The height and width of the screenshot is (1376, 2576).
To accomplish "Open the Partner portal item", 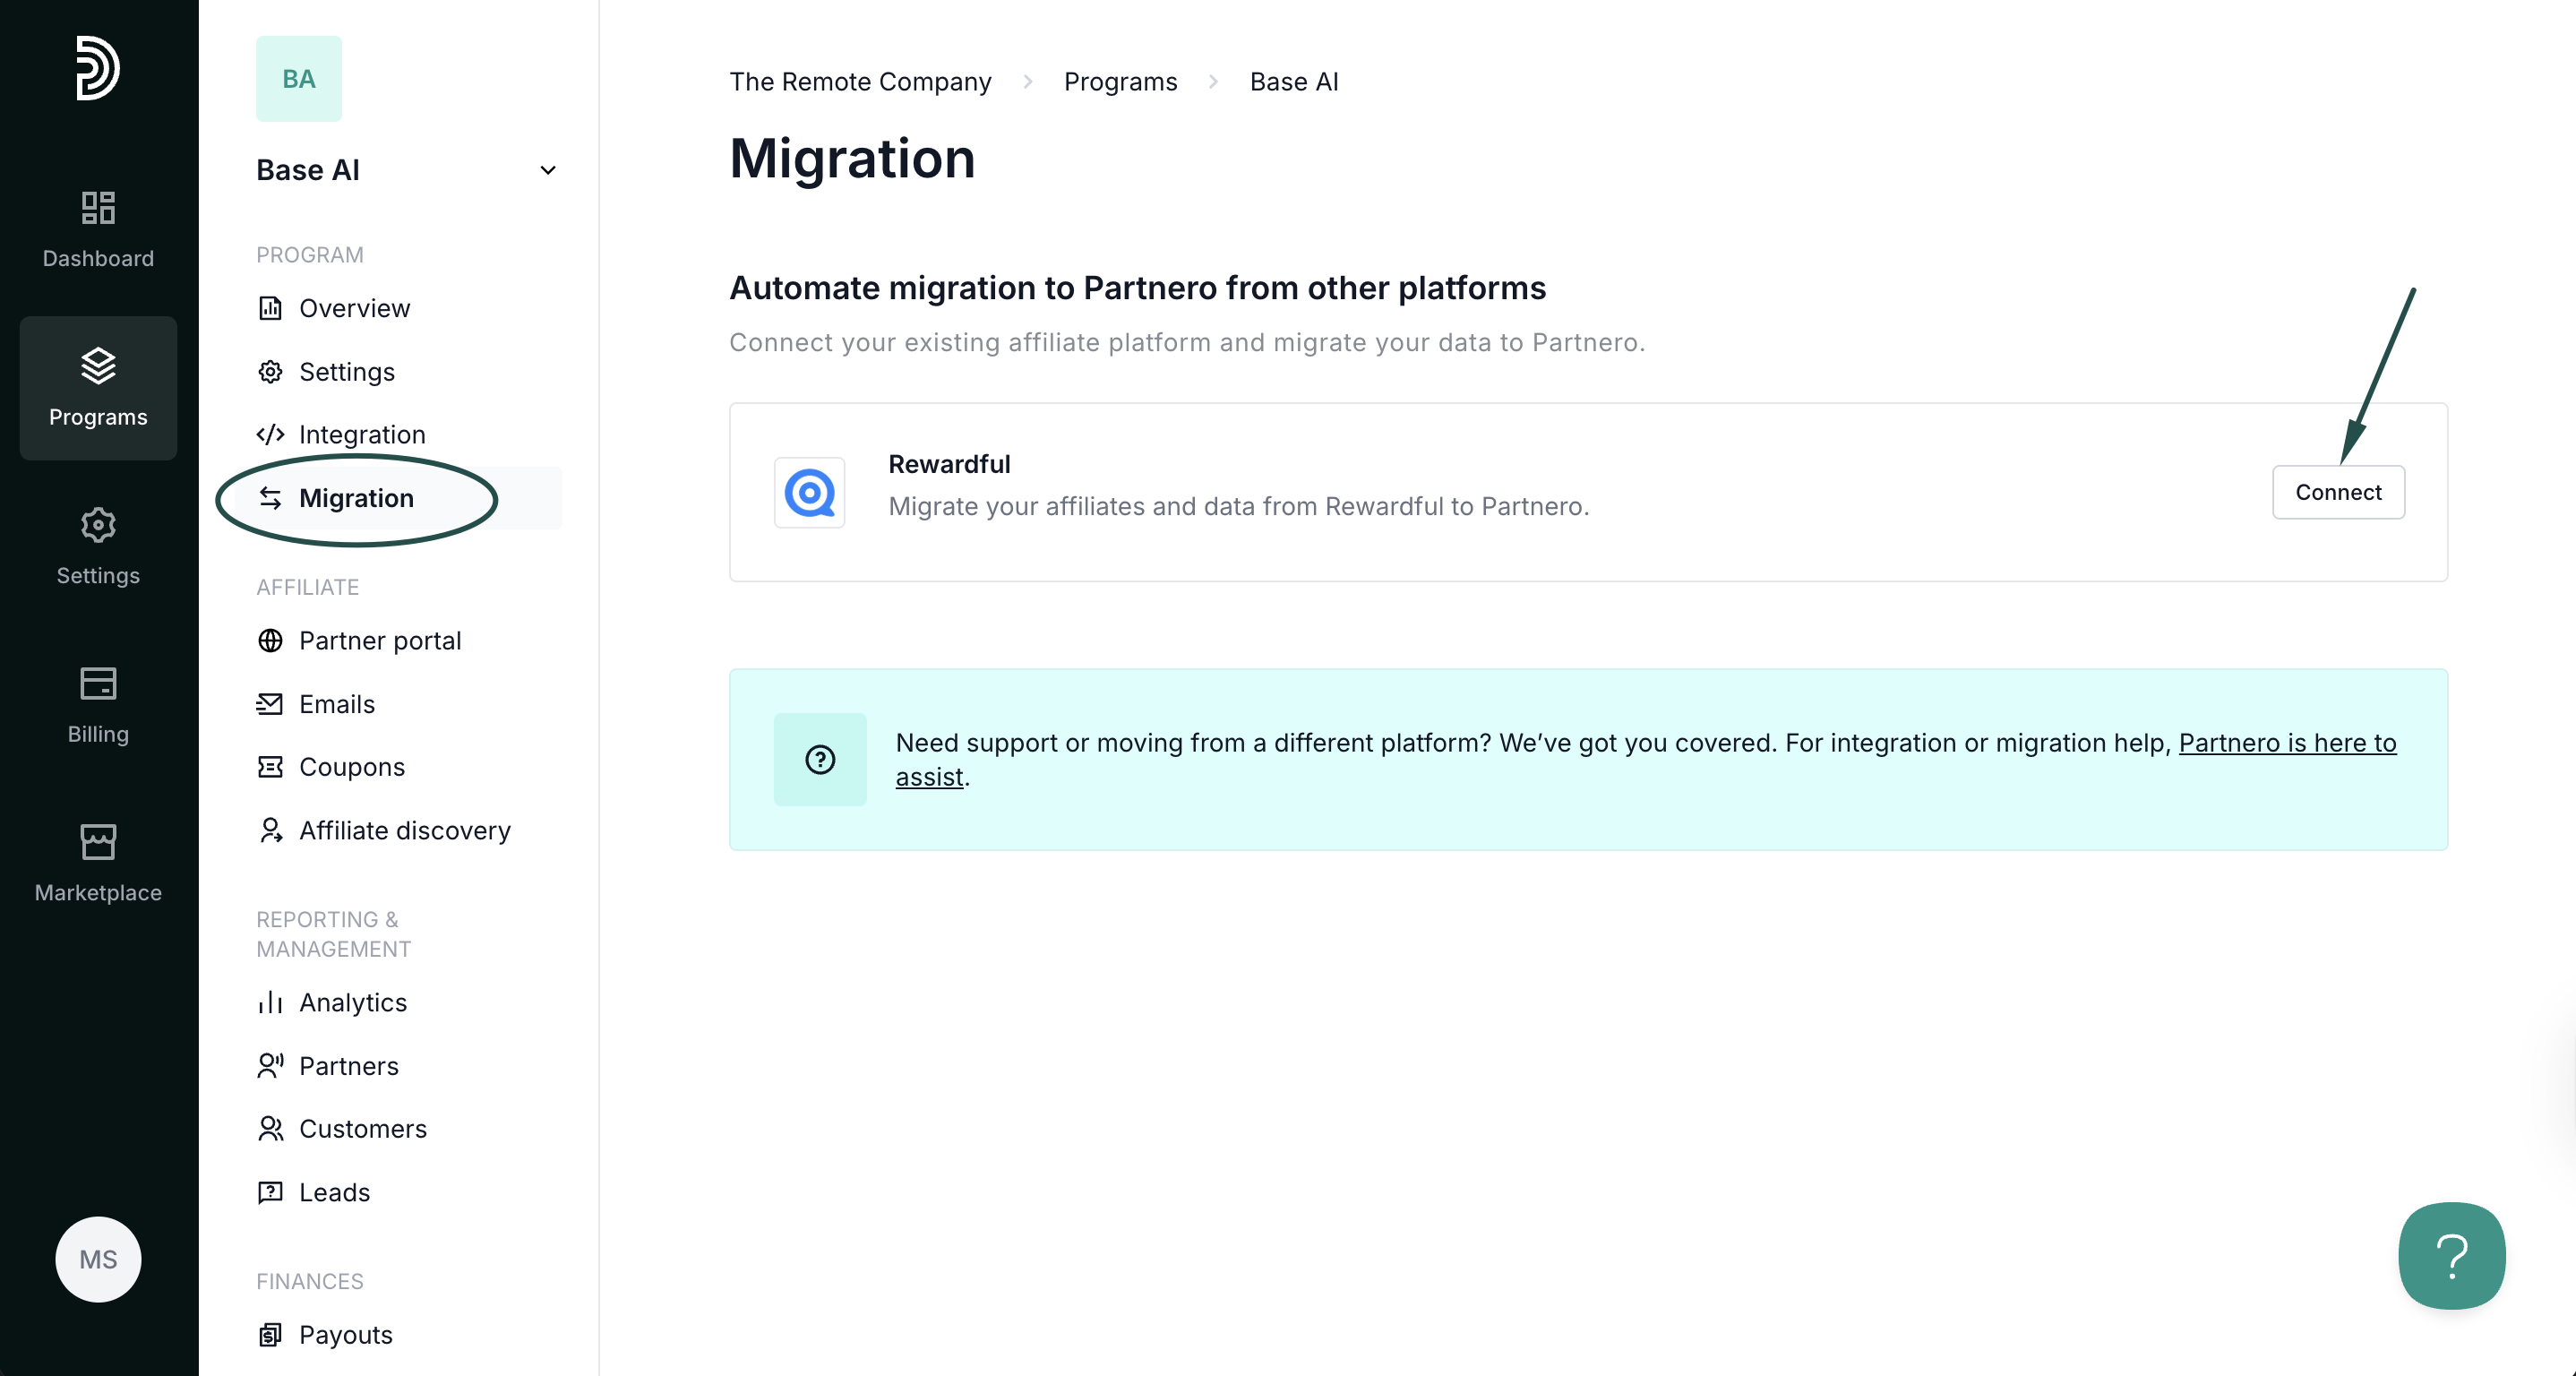I will tap(379, 640).
